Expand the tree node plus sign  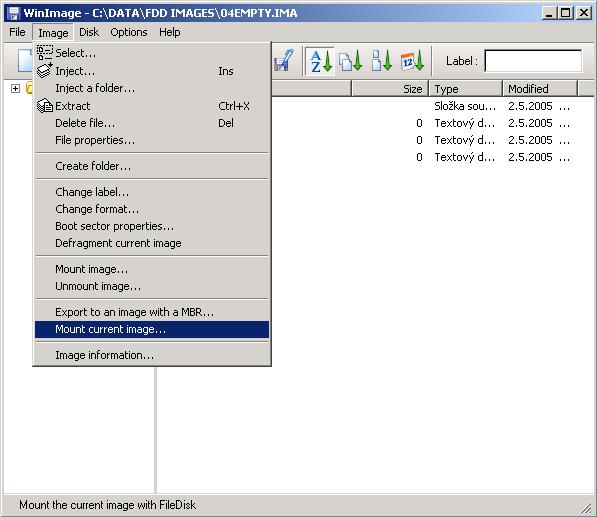[15, 89]
